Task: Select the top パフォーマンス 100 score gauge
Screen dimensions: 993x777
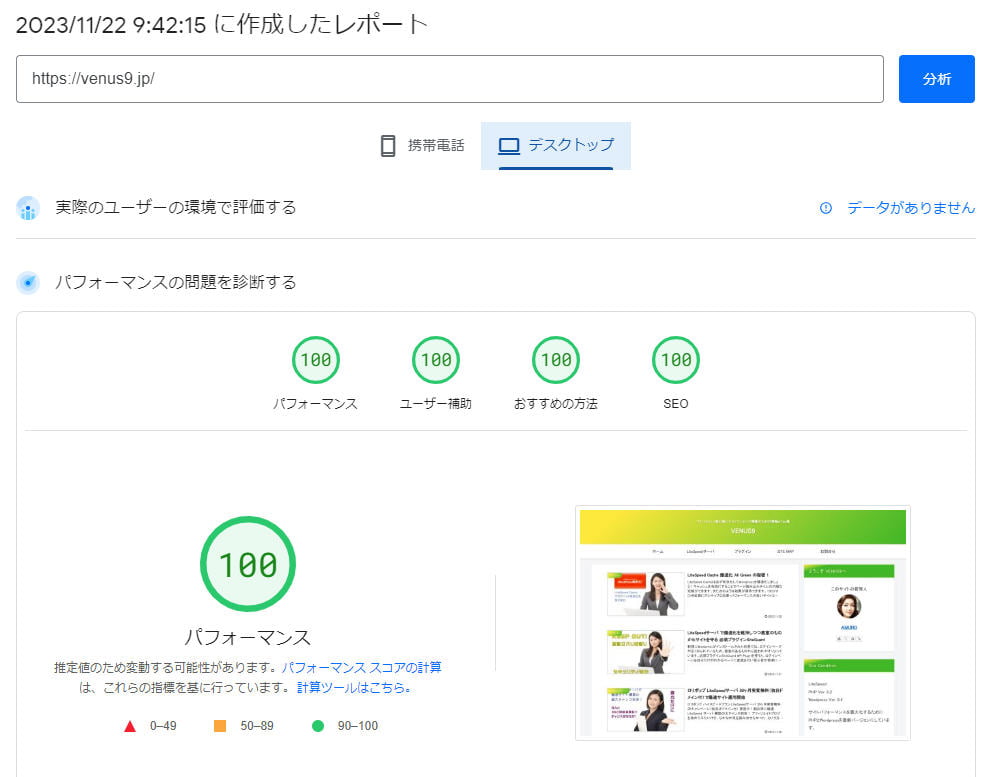Action: click(x=315, y=360)
